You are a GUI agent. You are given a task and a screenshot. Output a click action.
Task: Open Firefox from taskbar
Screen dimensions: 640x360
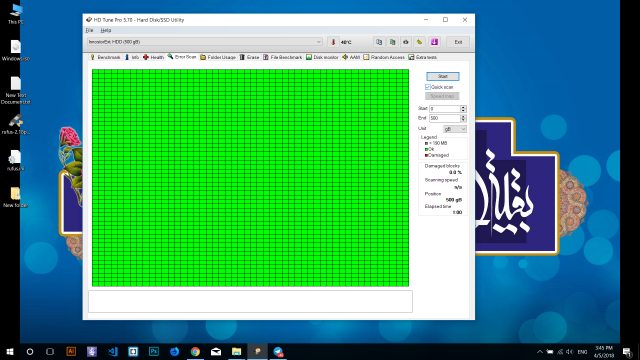pyautogui.click(x=175, y=351)
